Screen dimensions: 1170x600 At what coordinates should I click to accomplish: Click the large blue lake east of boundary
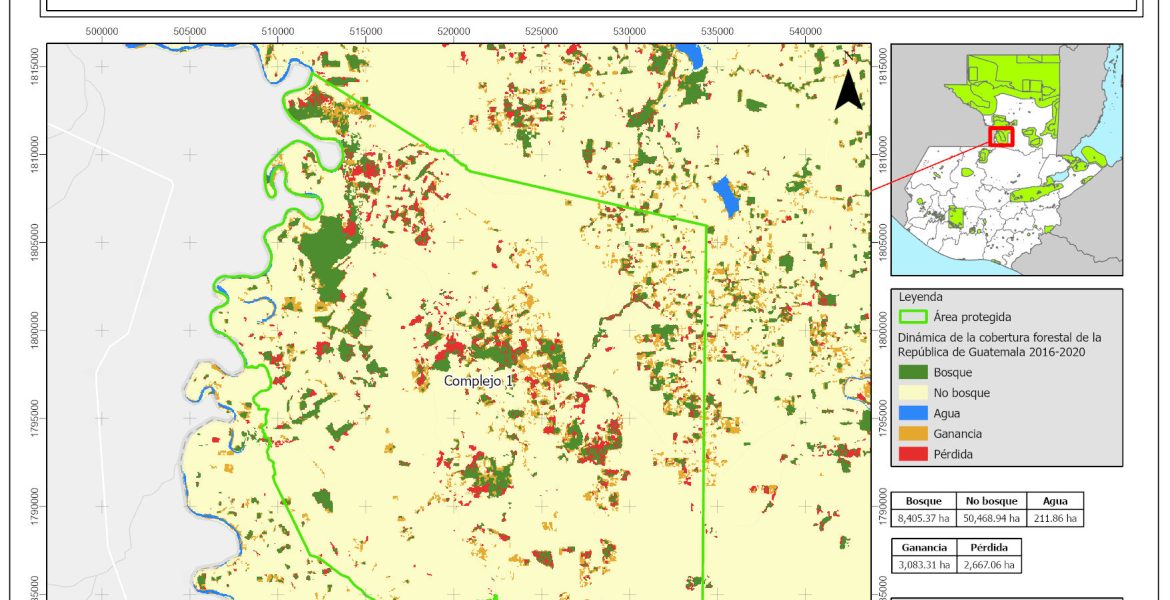pos(726,196)
